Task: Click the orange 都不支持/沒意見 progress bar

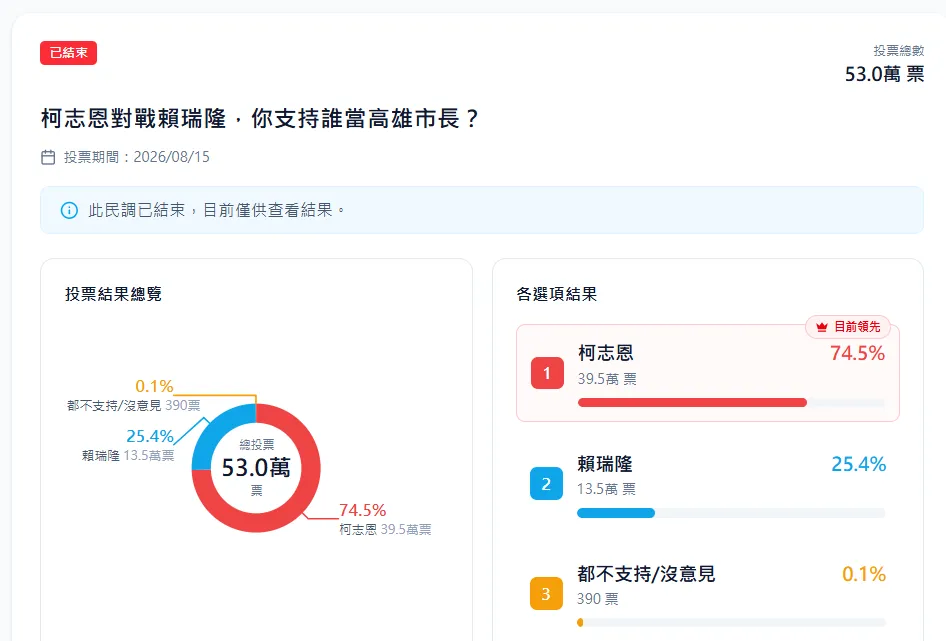Action: point(580,622)
